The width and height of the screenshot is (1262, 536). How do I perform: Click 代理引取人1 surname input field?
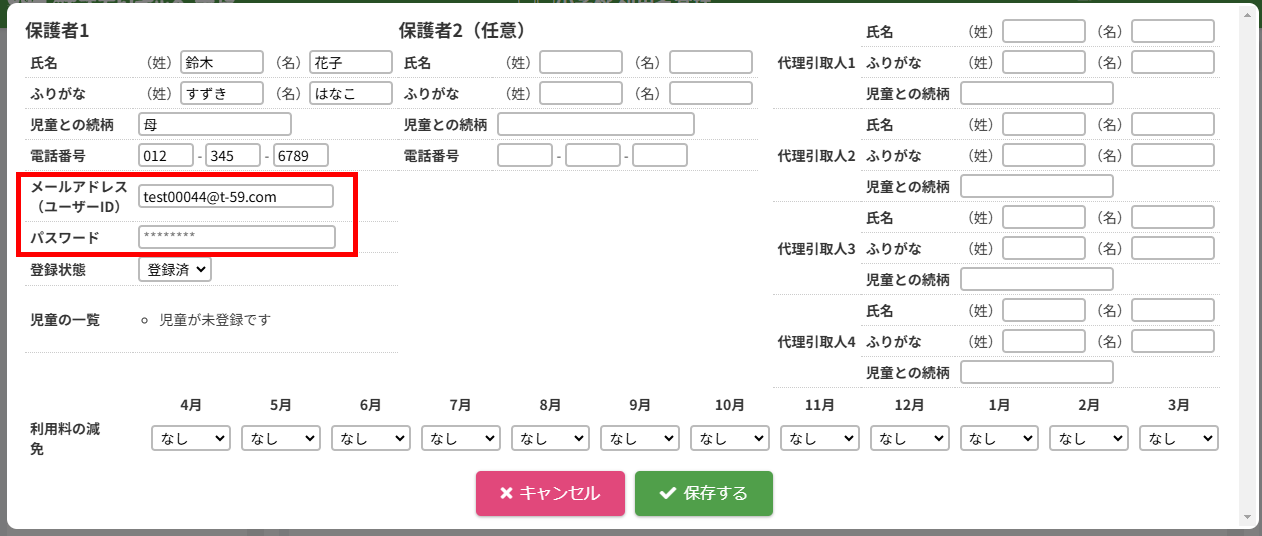(1043, 31)
